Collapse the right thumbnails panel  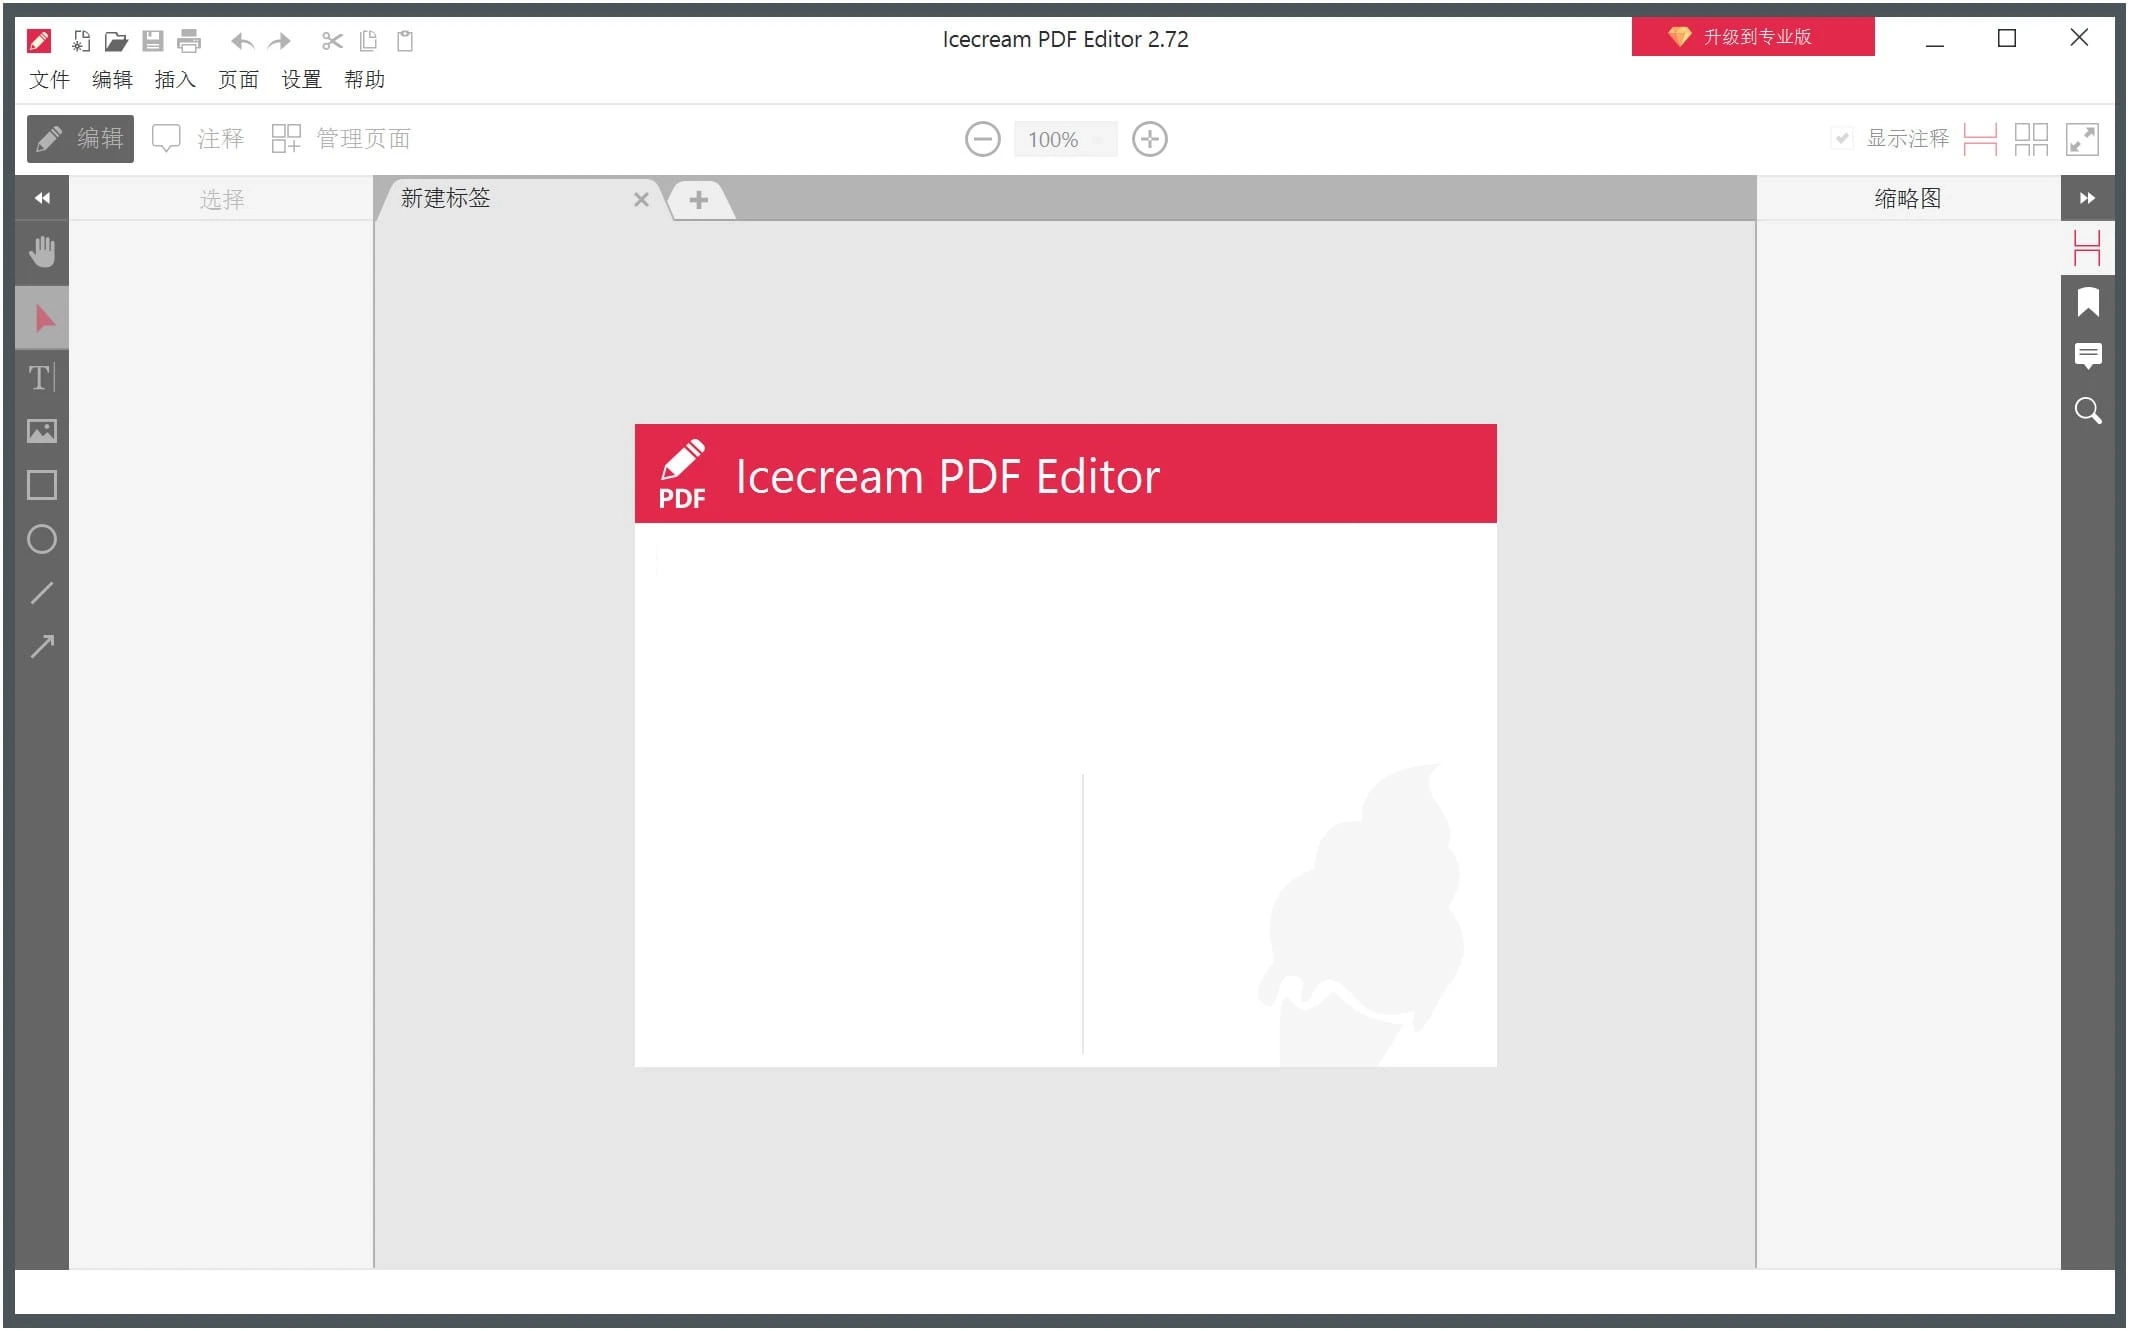click(x=2087, y=198)
